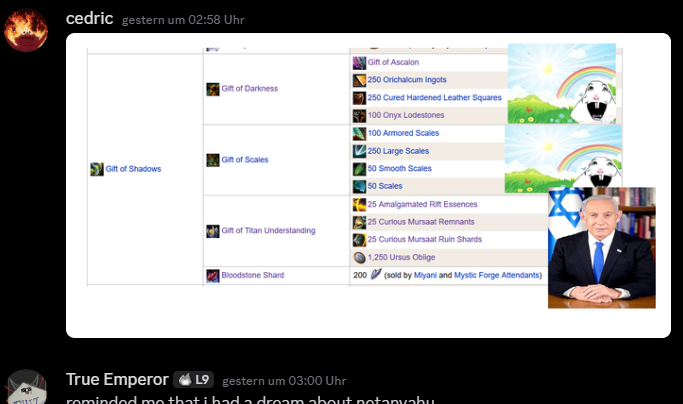
Task: Click the Gift of Darkness icon
Action: pyautogui.click(x=213, y=89)
